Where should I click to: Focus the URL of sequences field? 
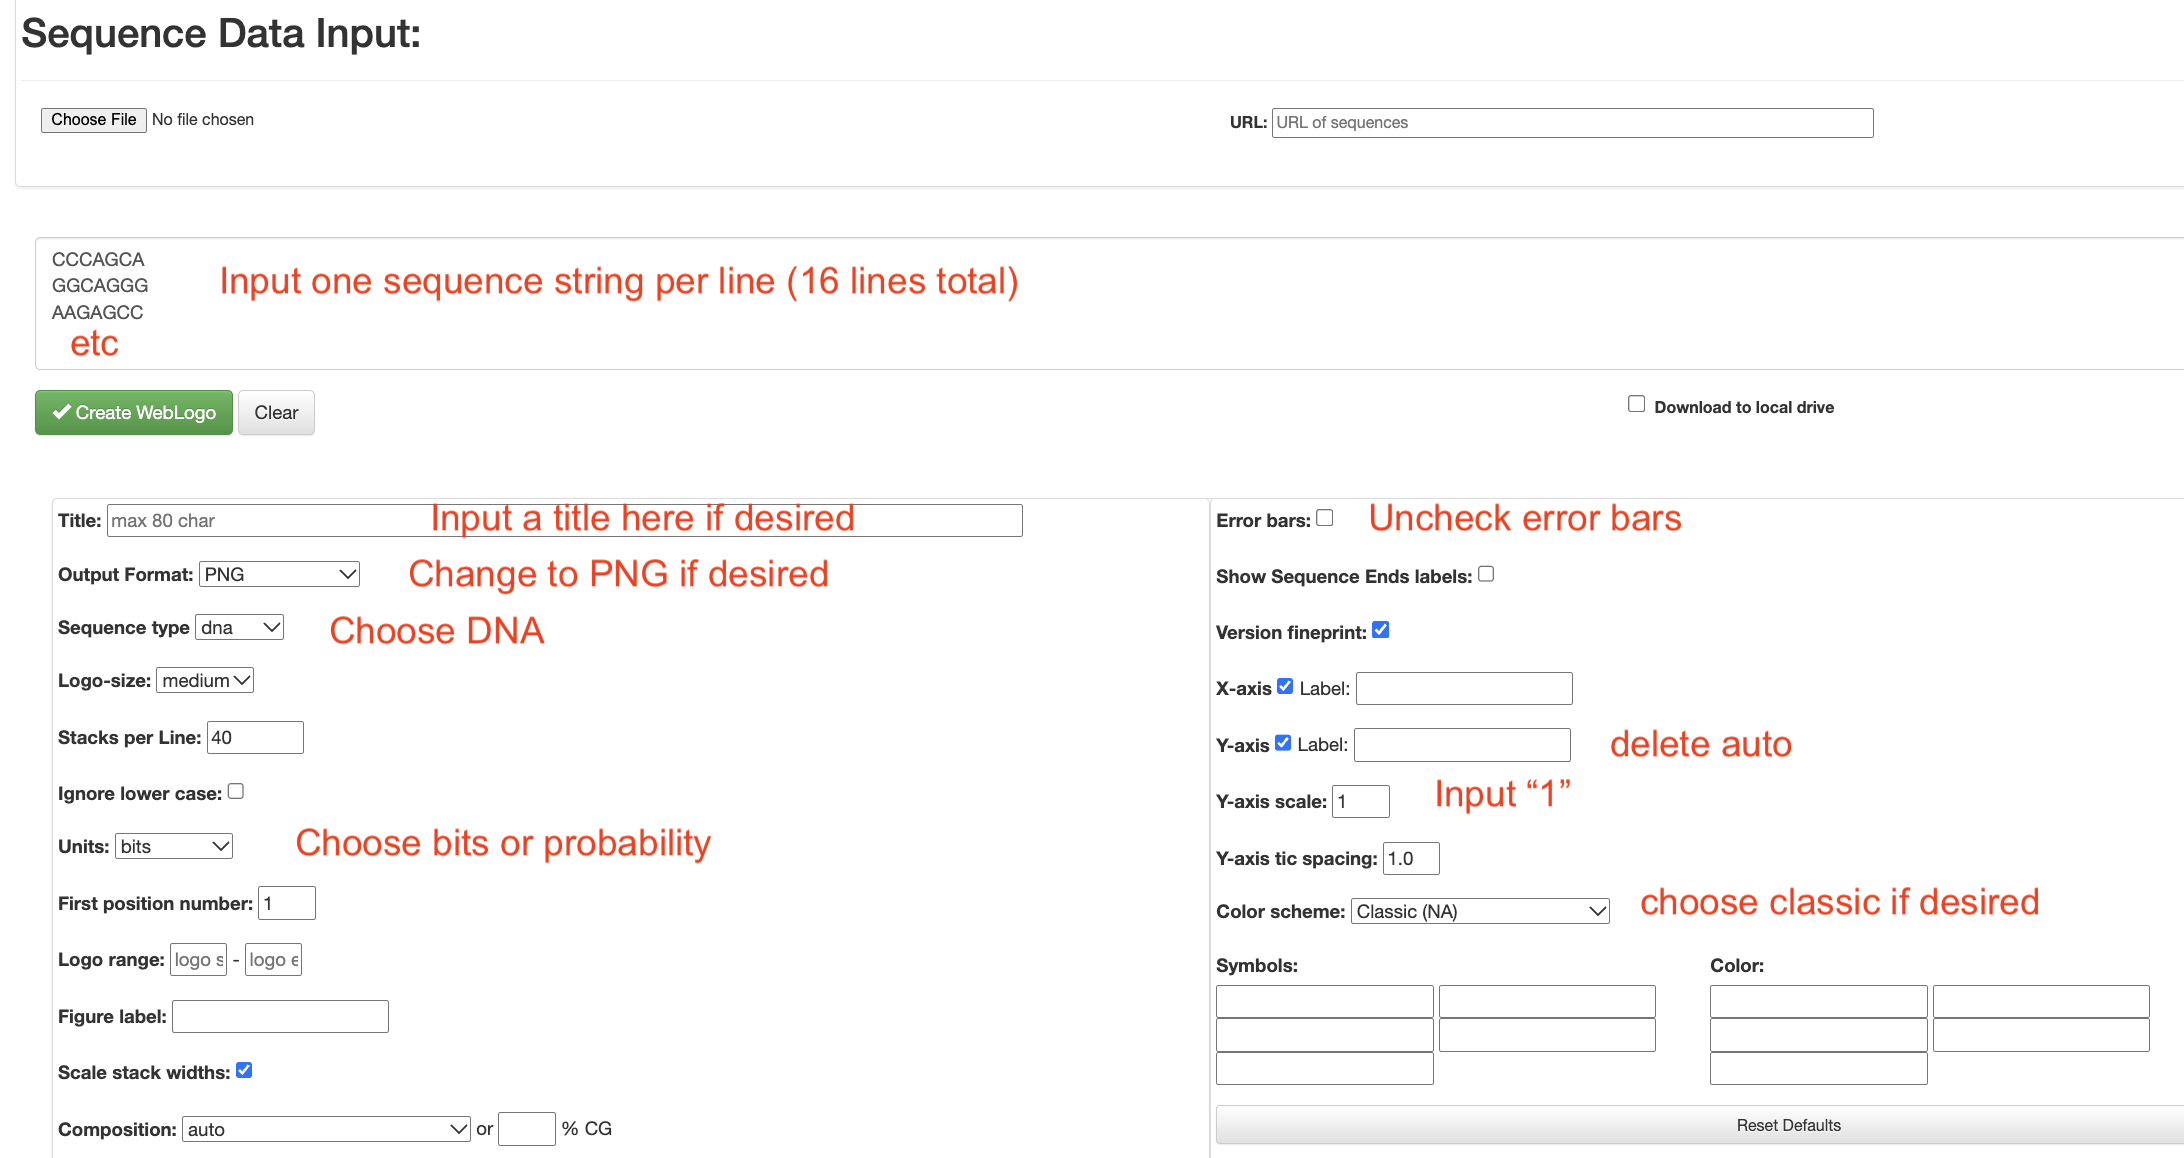click(x=1572, y=123)
